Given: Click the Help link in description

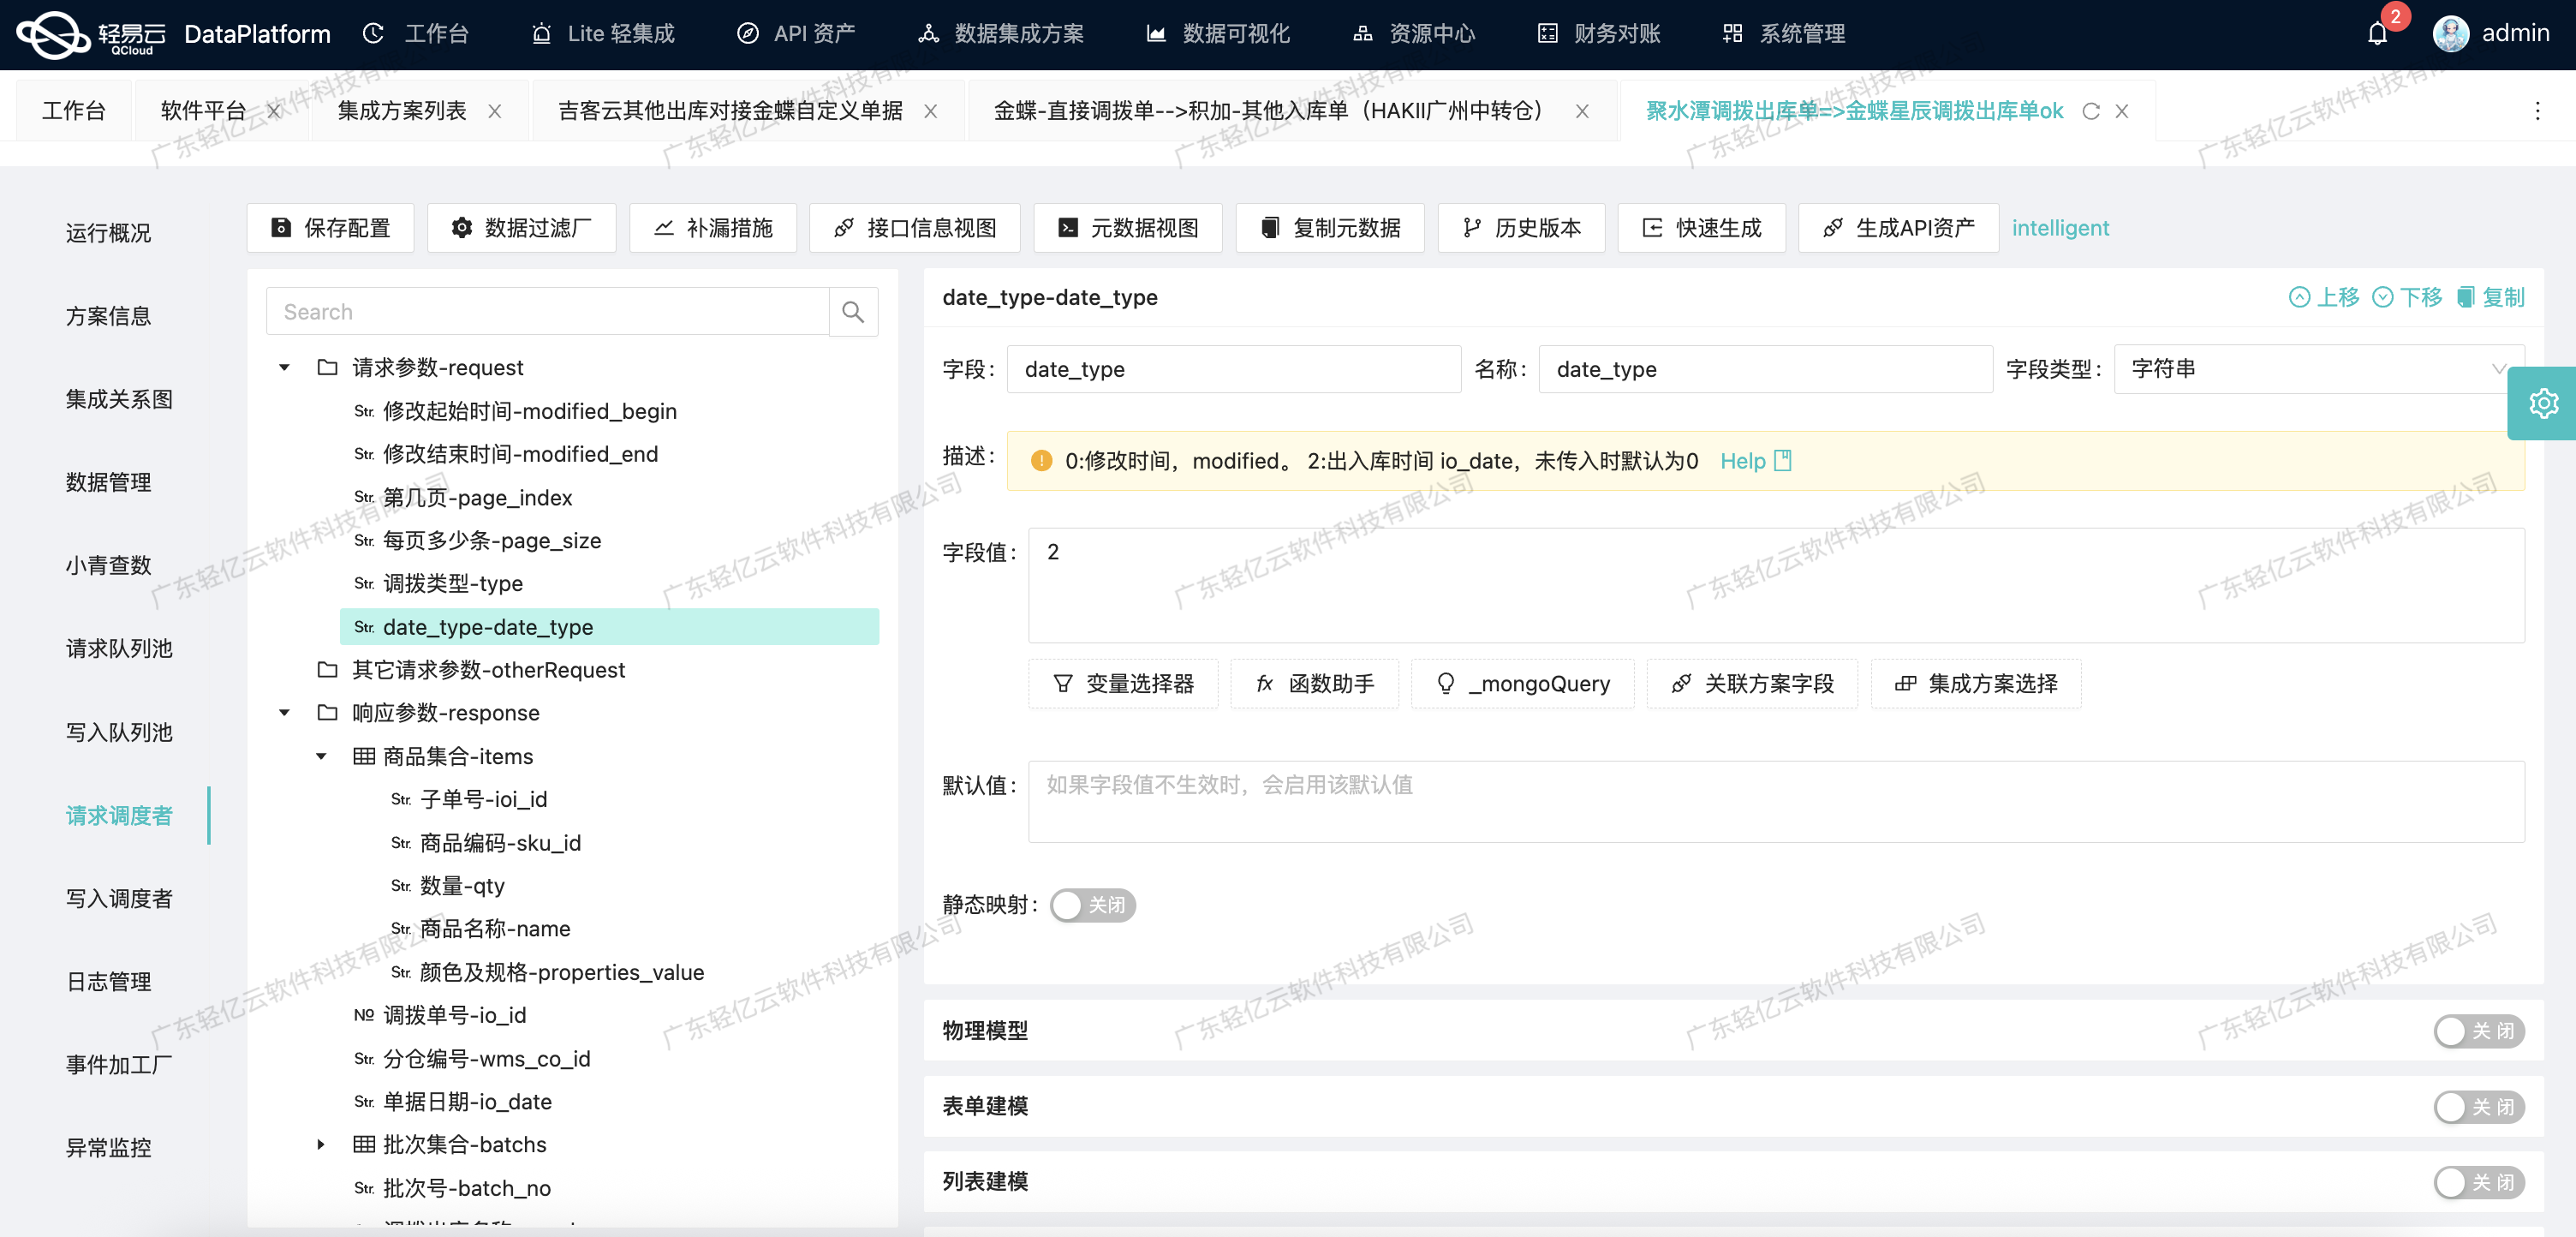Looking at the screenshot, I should tap(1755, 461).
